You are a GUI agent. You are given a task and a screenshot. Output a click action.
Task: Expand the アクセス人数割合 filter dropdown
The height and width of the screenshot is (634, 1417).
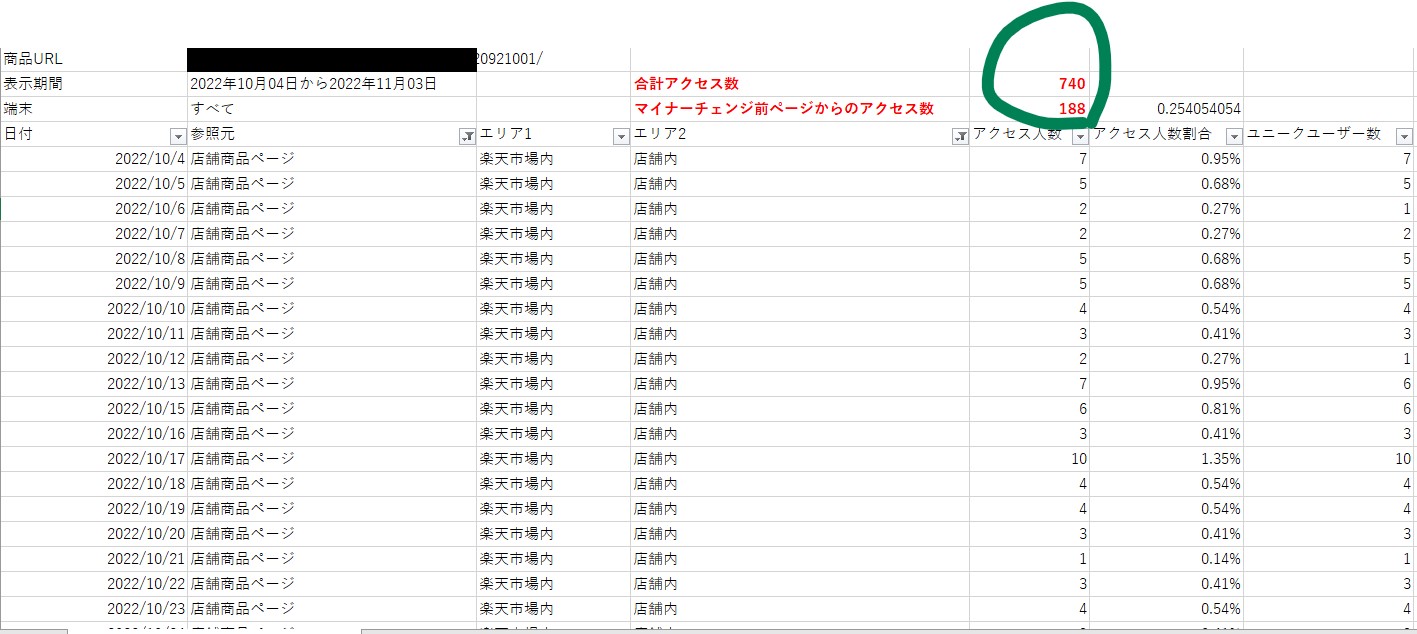coord(1233,136)
